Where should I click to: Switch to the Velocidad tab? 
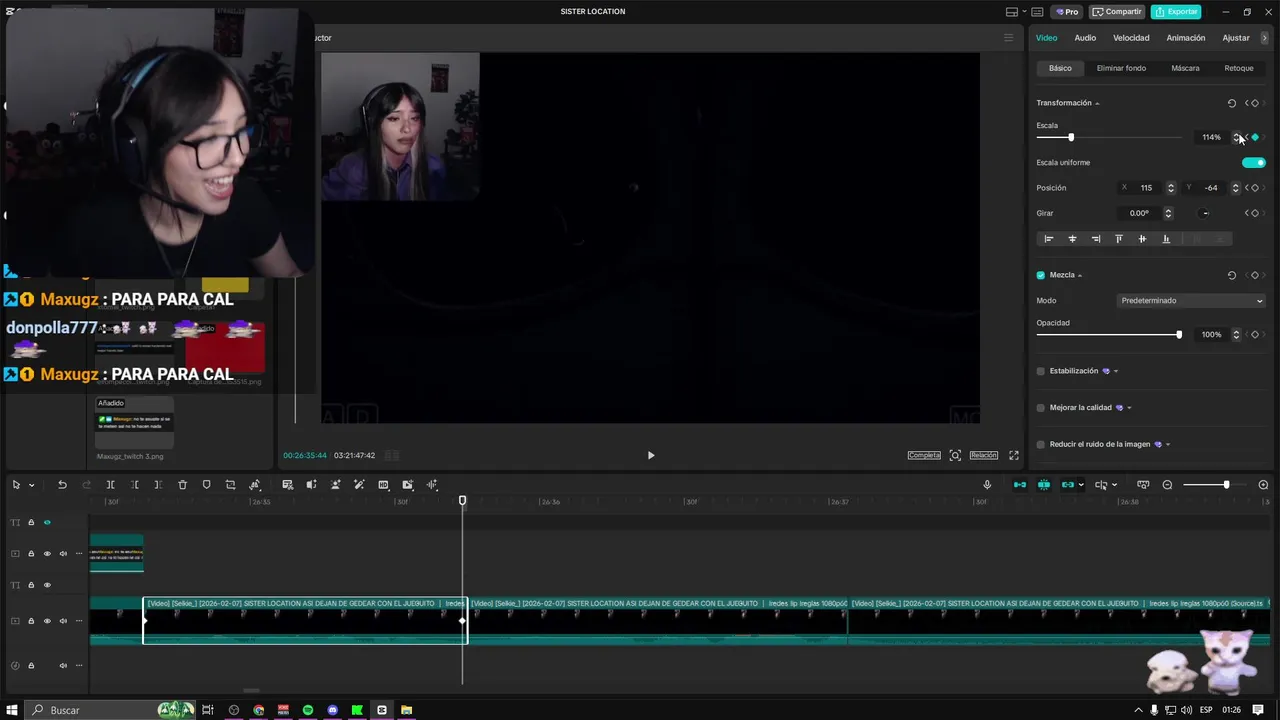pos(1131,38)
